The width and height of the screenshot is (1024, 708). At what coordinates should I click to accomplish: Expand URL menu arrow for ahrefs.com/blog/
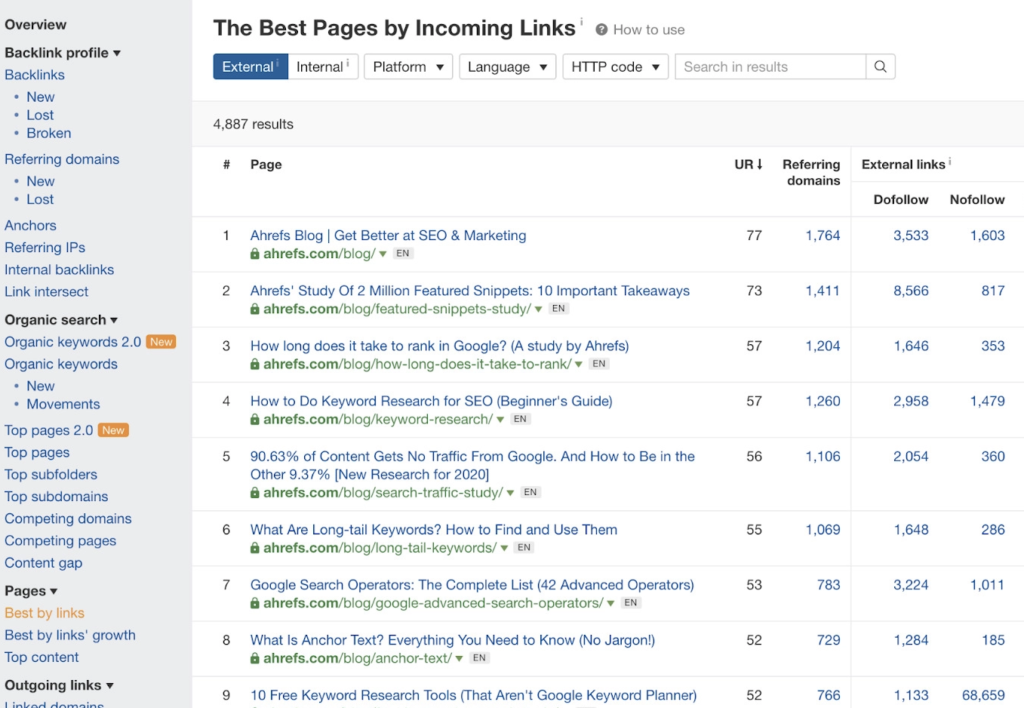point(383,254)
